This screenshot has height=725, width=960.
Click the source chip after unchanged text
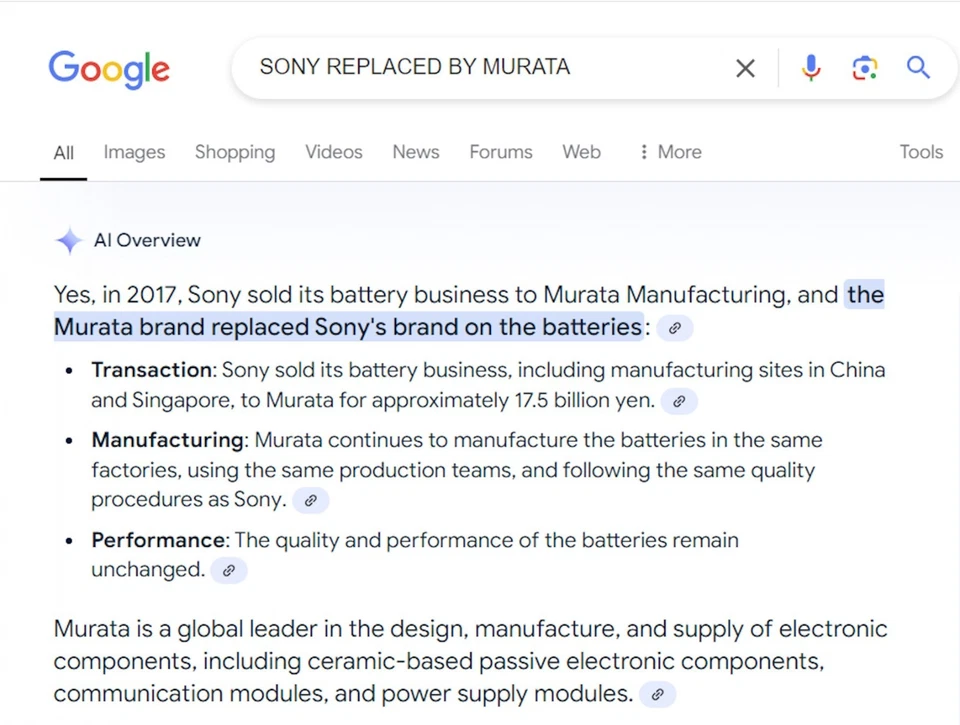(228, 570)
